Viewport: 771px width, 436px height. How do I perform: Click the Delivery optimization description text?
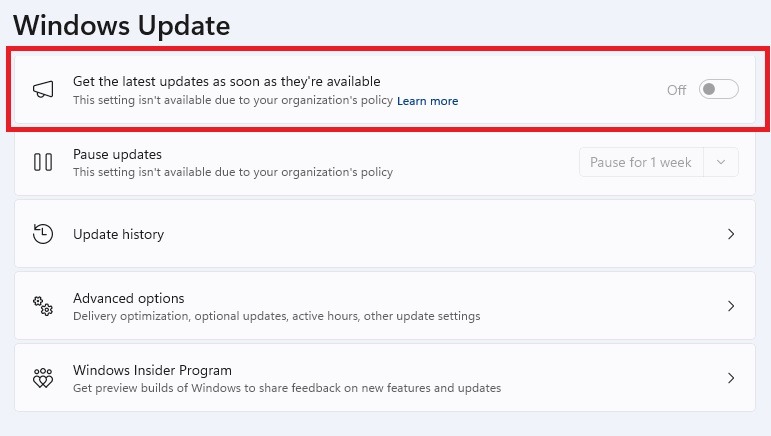coord(276,316)
